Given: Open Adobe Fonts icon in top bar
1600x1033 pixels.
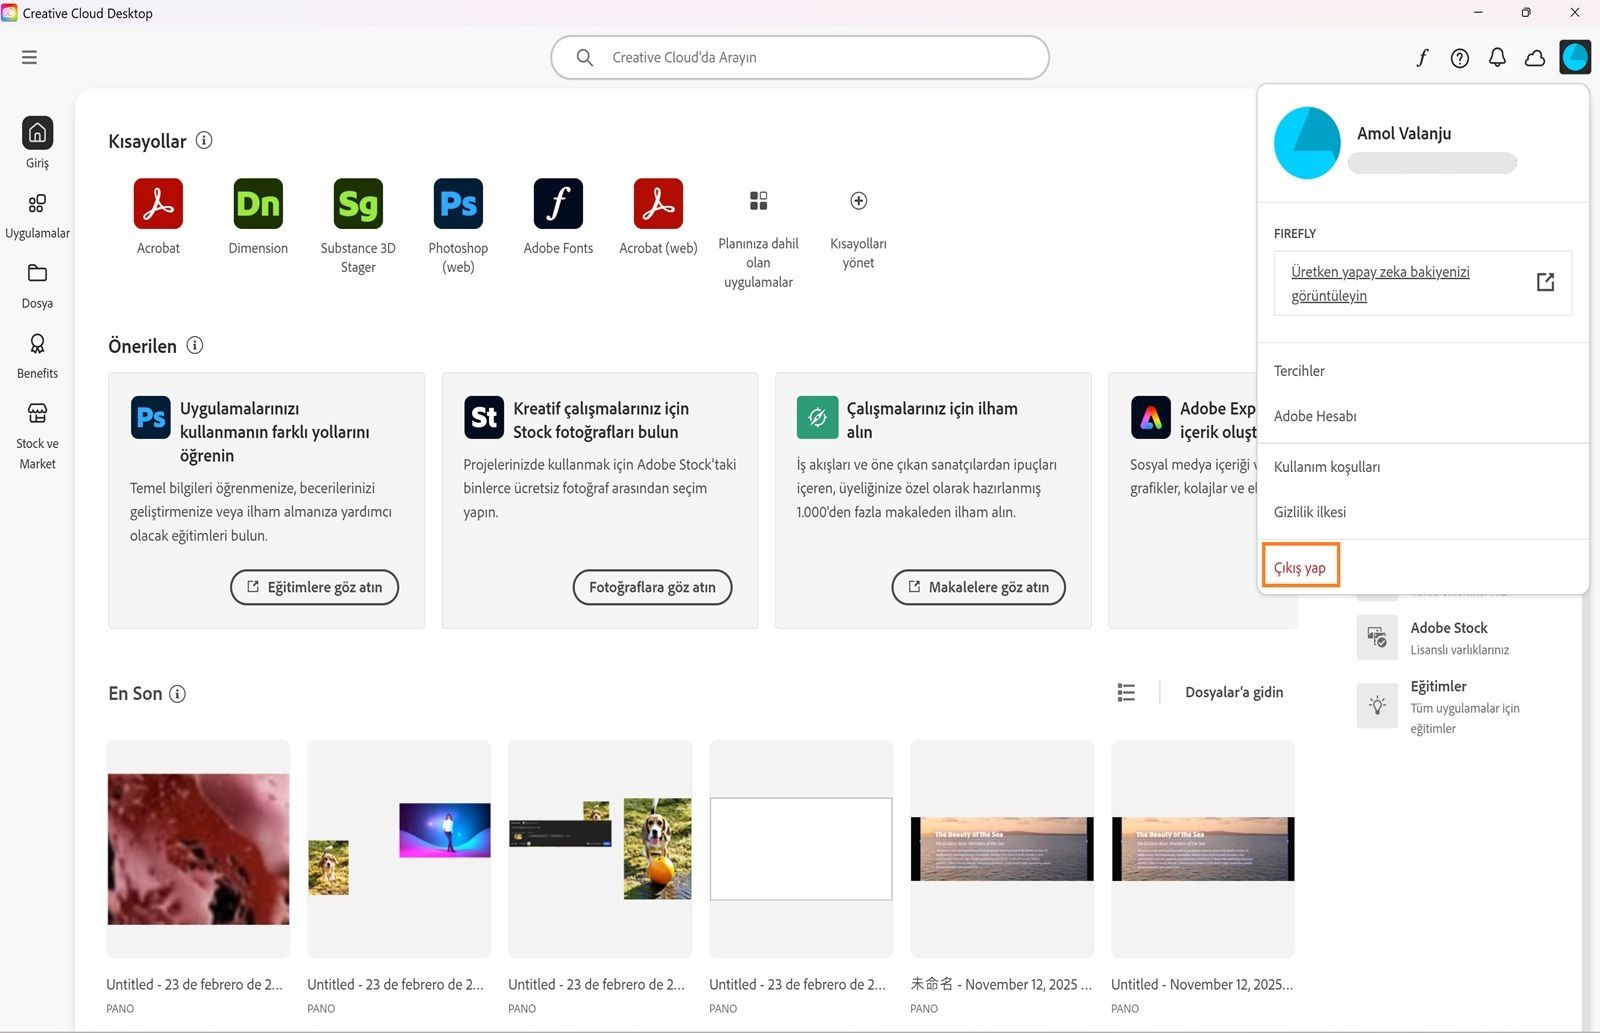Looking at the screenshot, I should 1422,58.
